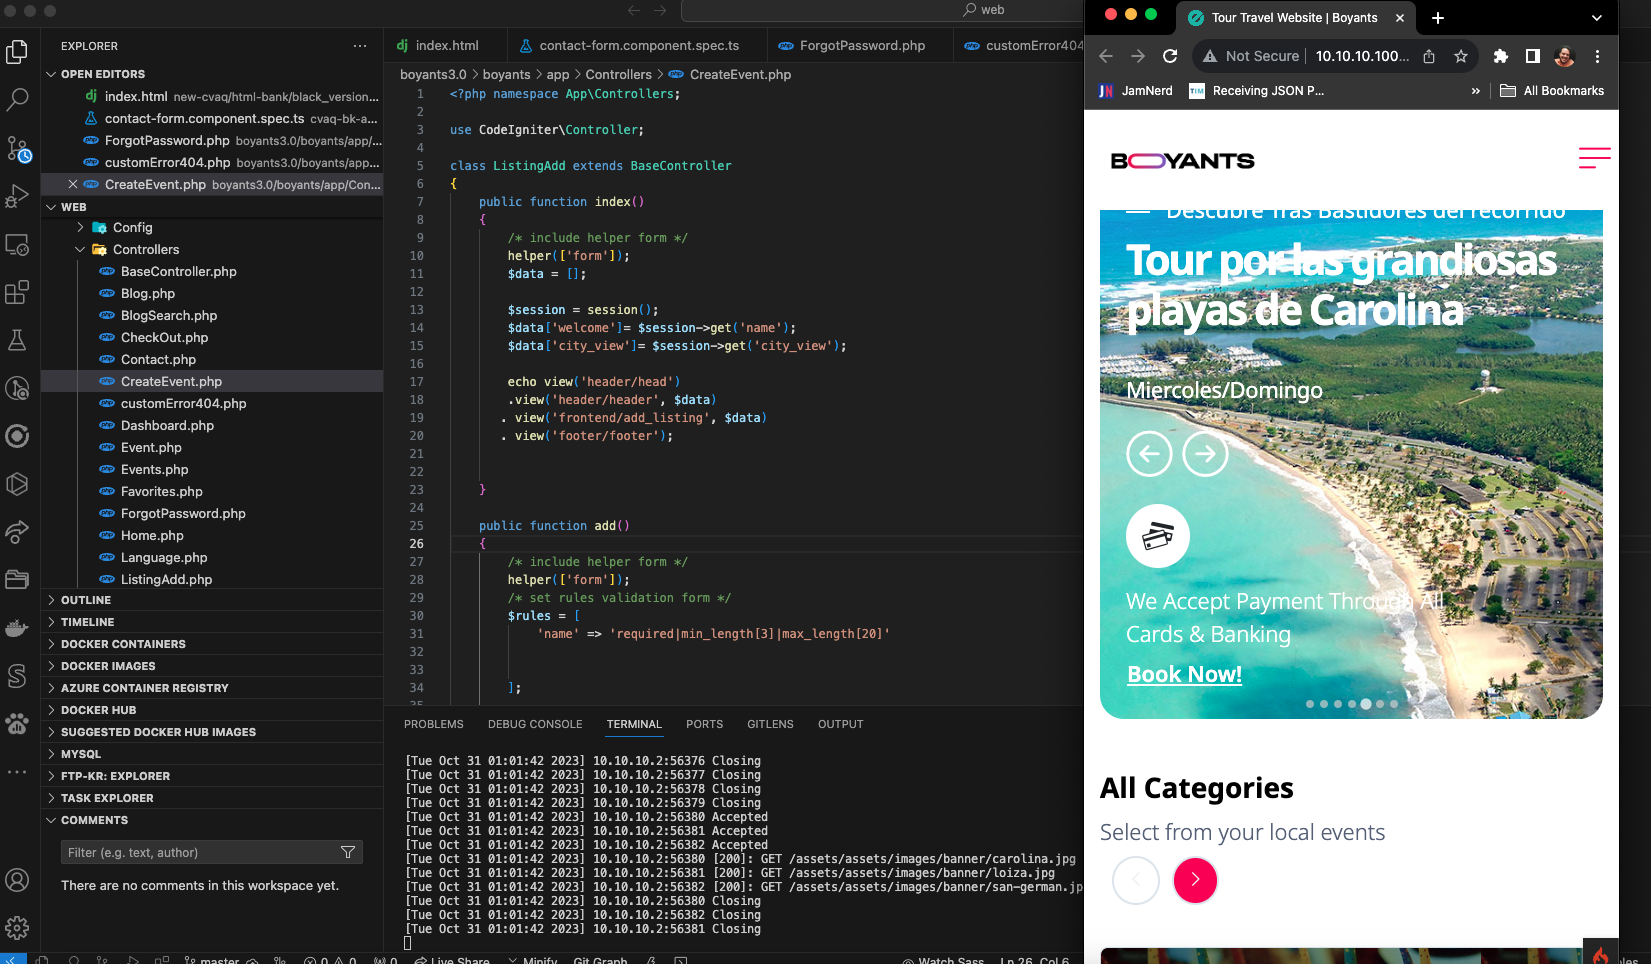Open the Accounts icon in activity bar
1651x964 pixels.
[17, 880]
